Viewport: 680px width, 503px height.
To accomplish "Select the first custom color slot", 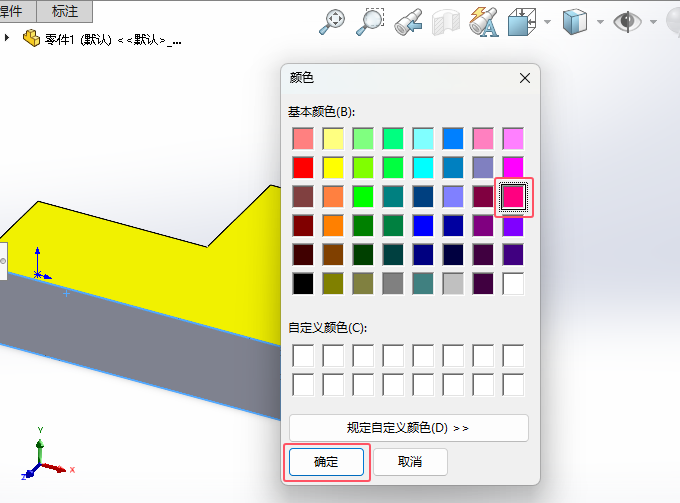I will coord(303,356).
